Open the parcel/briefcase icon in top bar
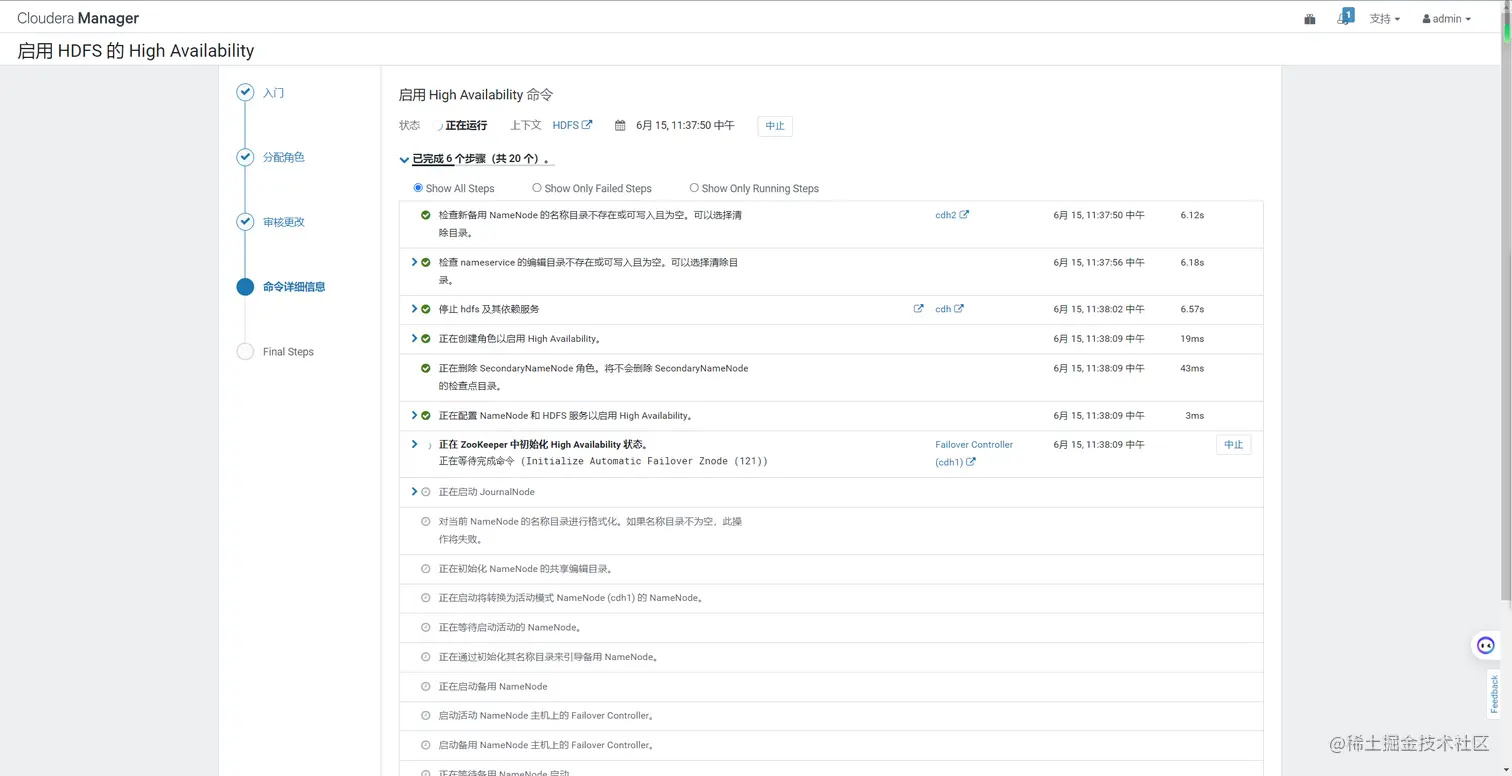The height and width of the screenshot is (776, 1512). click(x=1309, y=19)
